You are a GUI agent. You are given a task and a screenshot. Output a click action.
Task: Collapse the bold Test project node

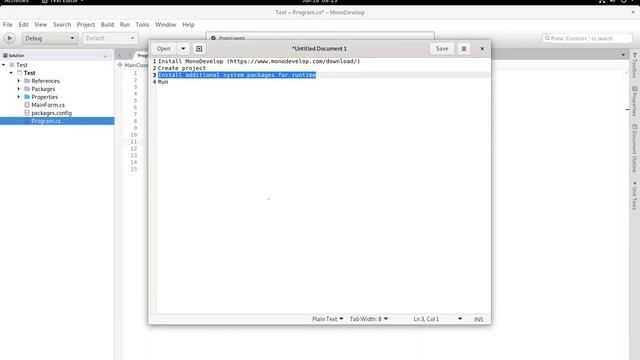tap(11, 73)
